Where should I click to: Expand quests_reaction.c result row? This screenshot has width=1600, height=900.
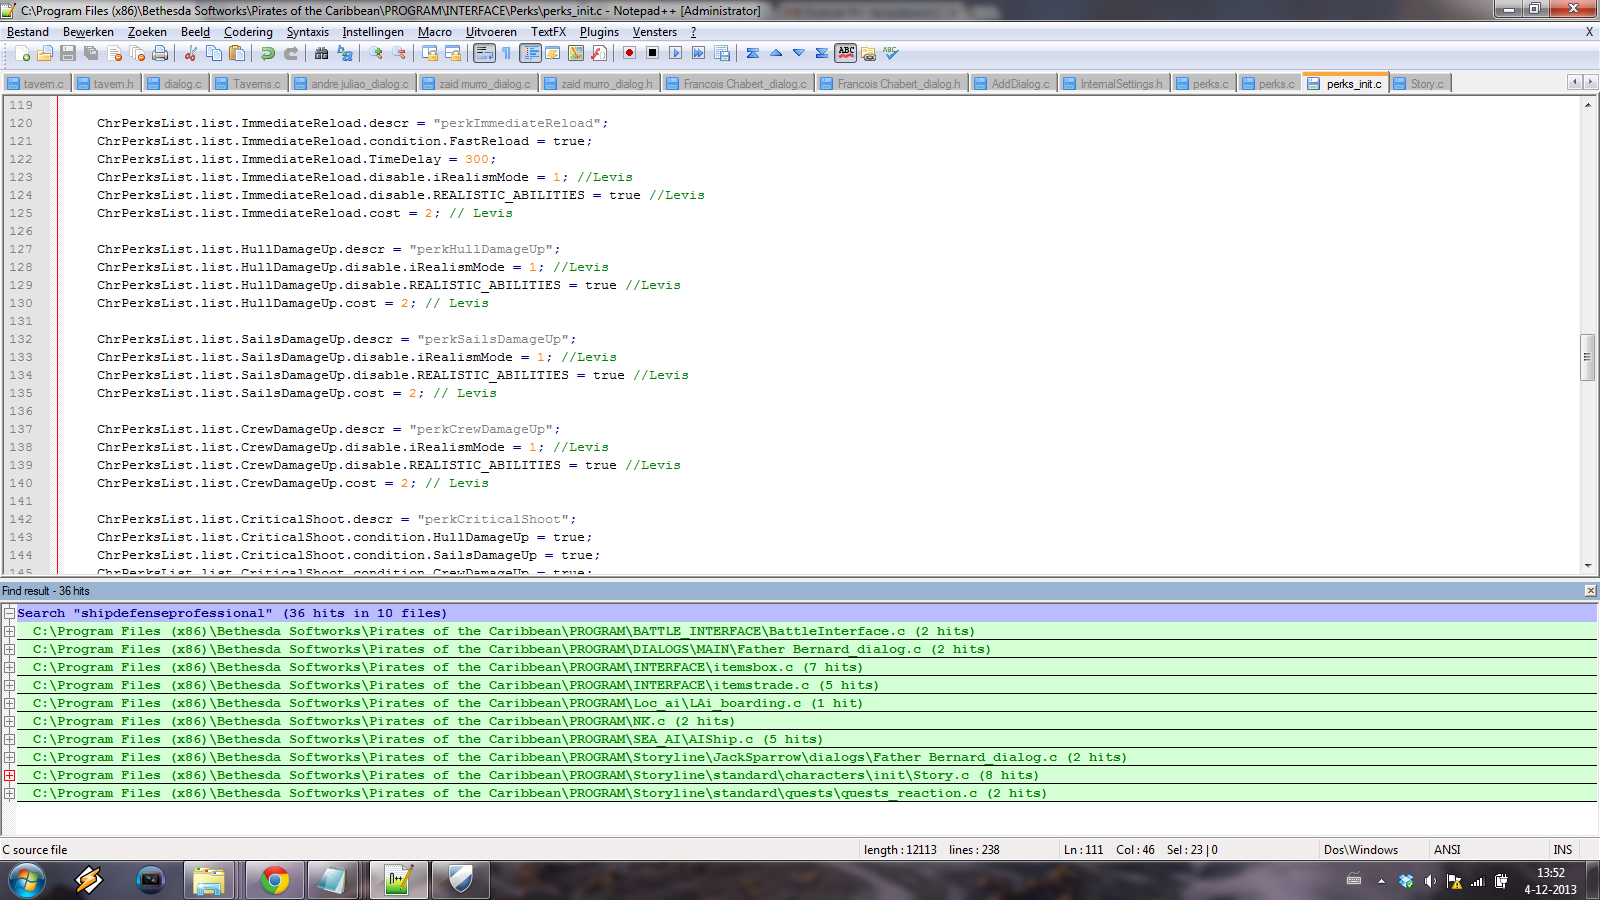(x=9, y=793)
